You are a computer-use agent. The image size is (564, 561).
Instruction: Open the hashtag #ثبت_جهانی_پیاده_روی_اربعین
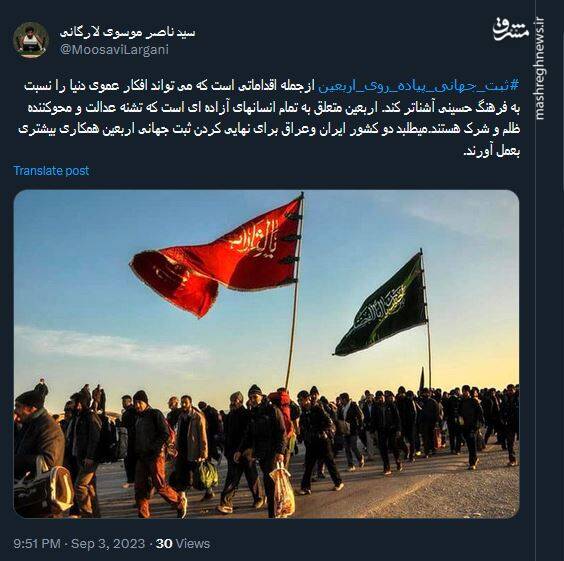click(x=419, y=86)
